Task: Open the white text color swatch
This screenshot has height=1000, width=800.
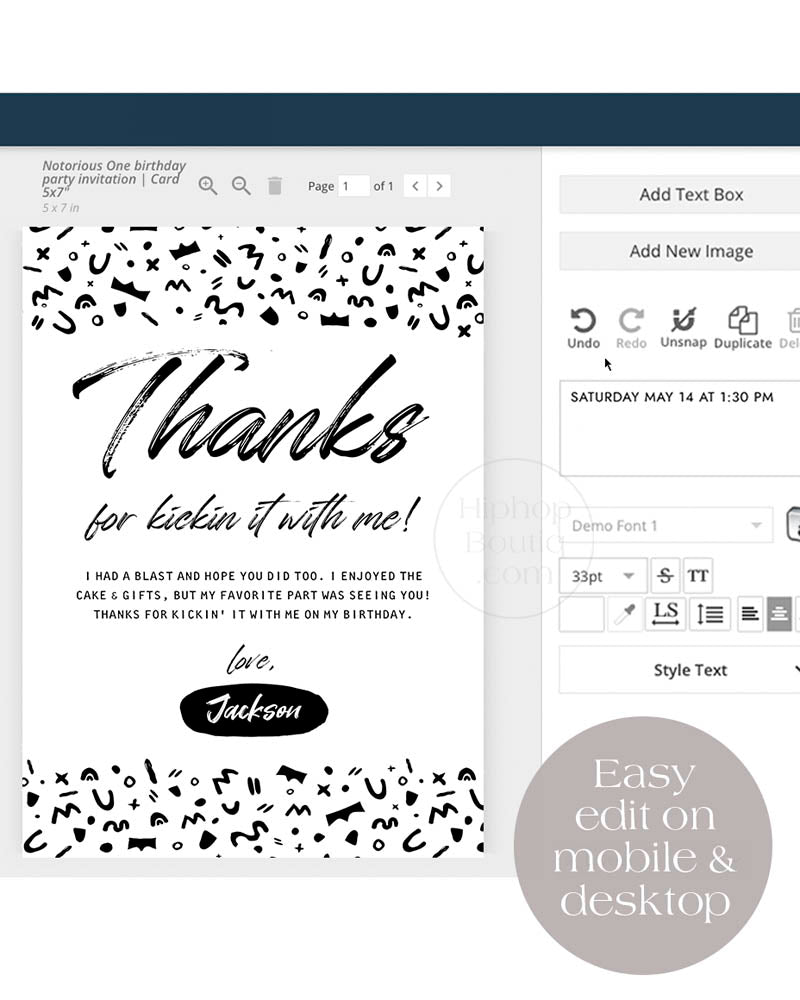Action: coord(581,614)
